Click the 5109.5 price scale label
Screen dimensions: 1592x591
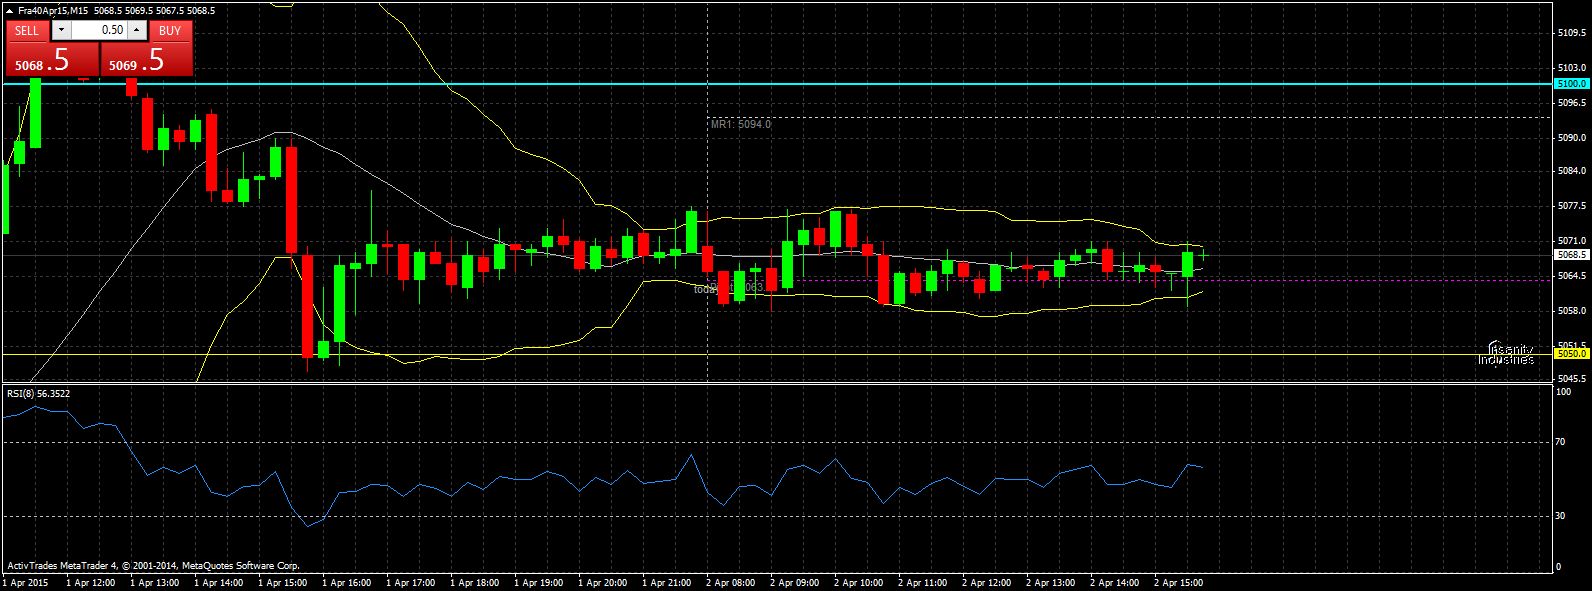(x=1572, y=33)
